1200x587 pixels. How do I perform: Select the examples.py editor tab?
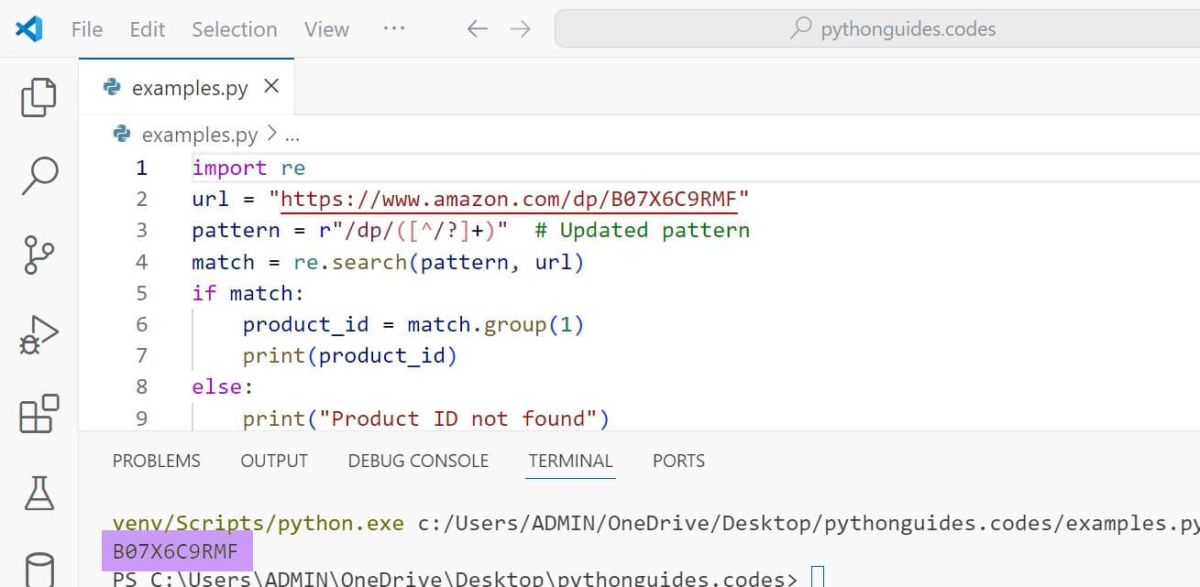pos(187,88)
